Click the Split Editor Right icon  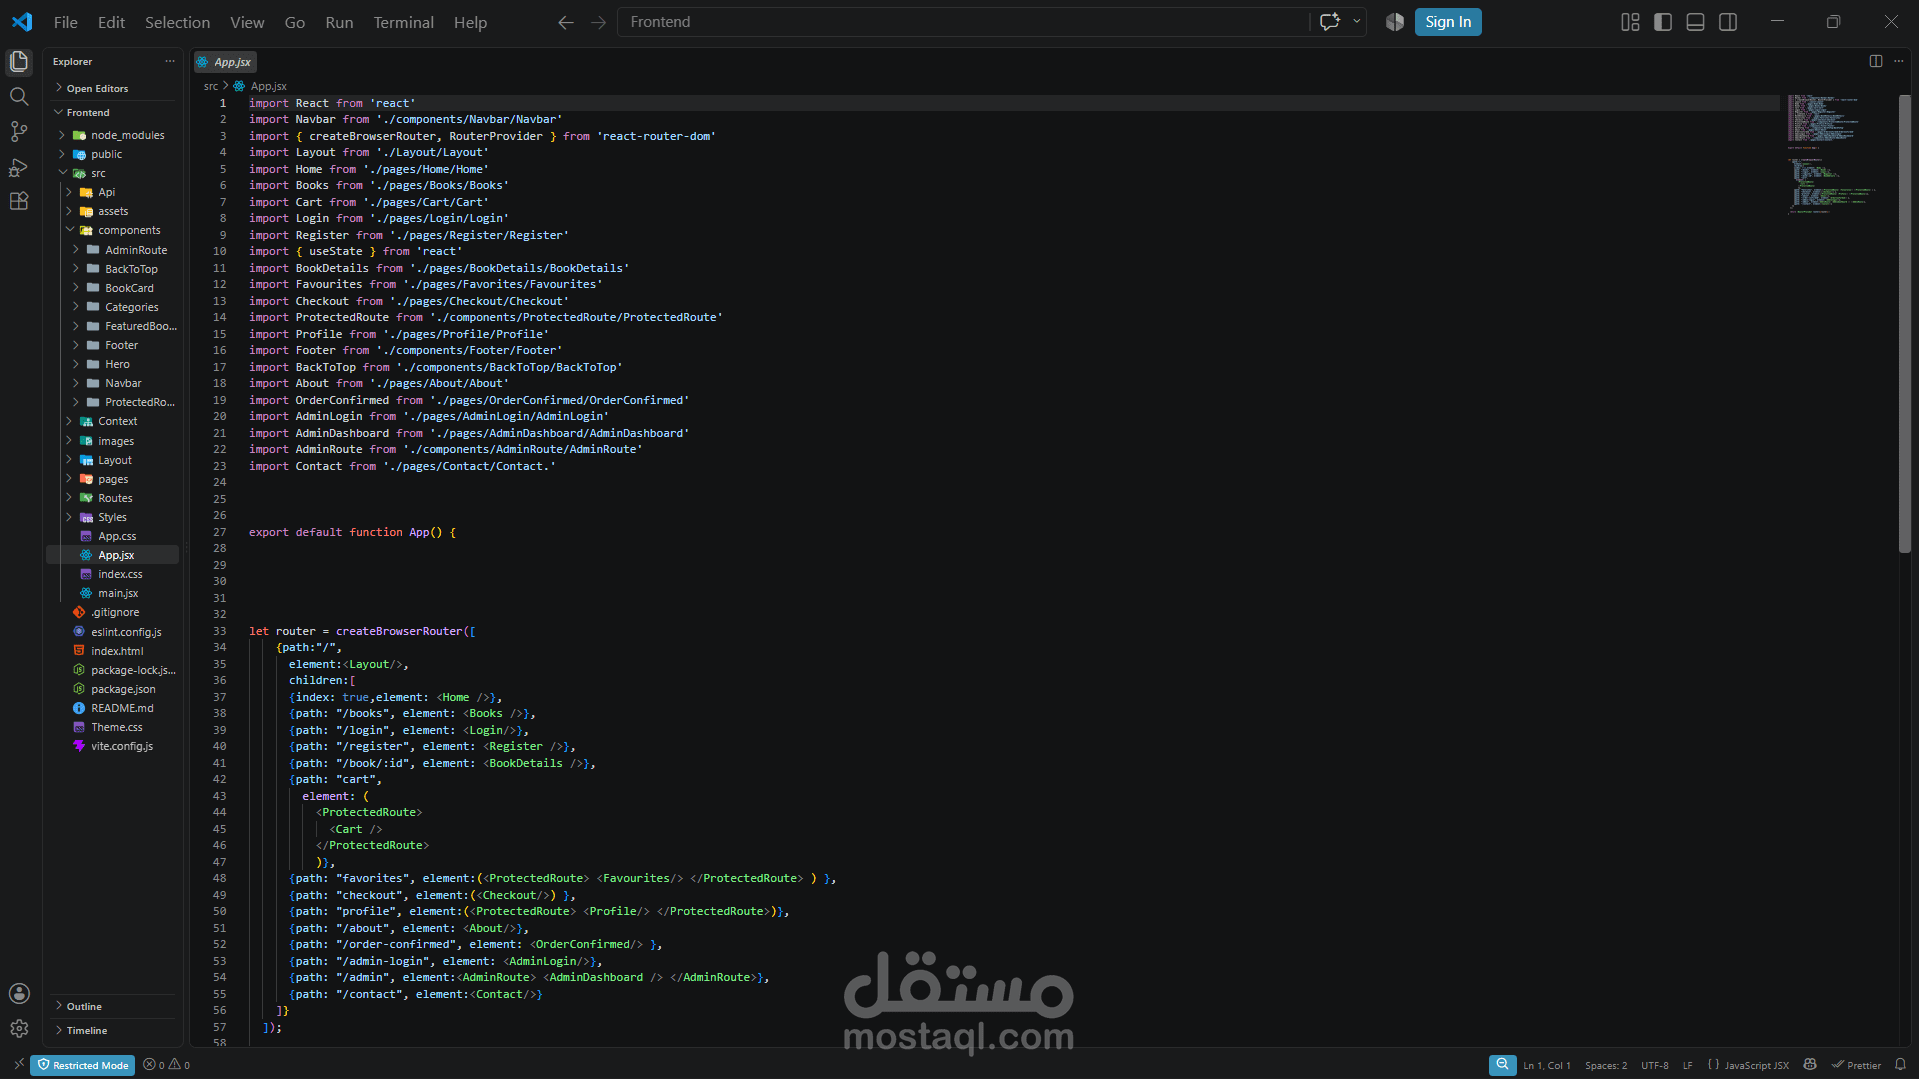[x=1876, y=61]
